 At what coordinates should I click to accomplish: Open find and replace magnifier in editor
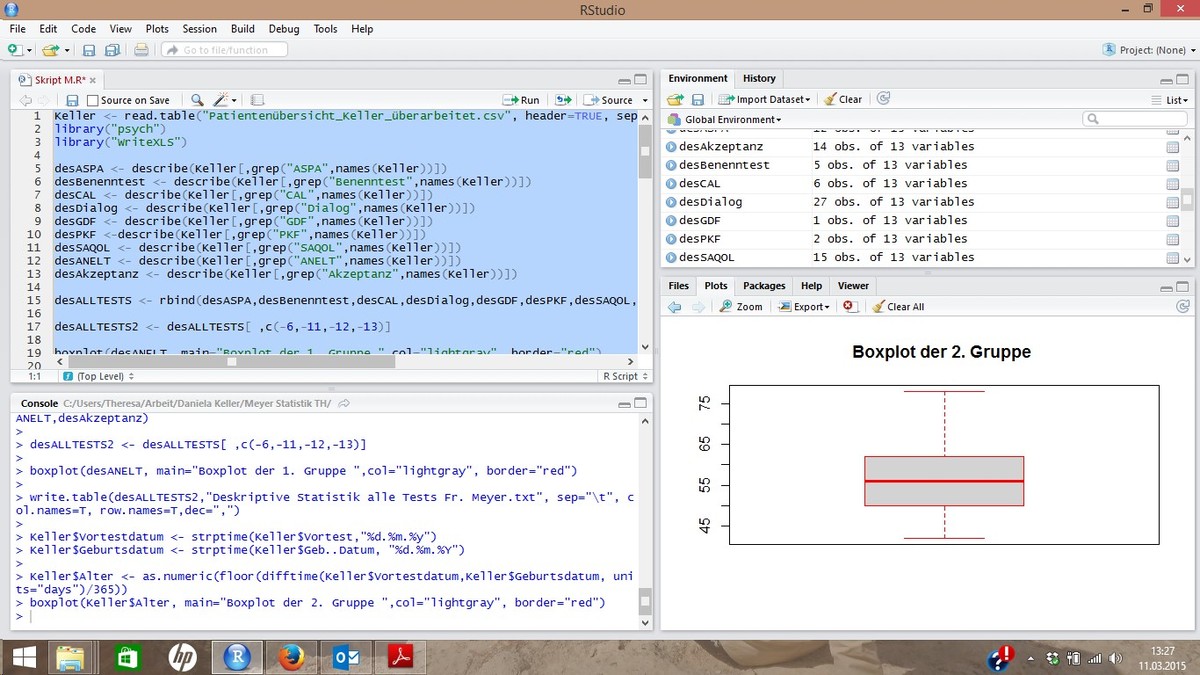click(x=197, y=100)
